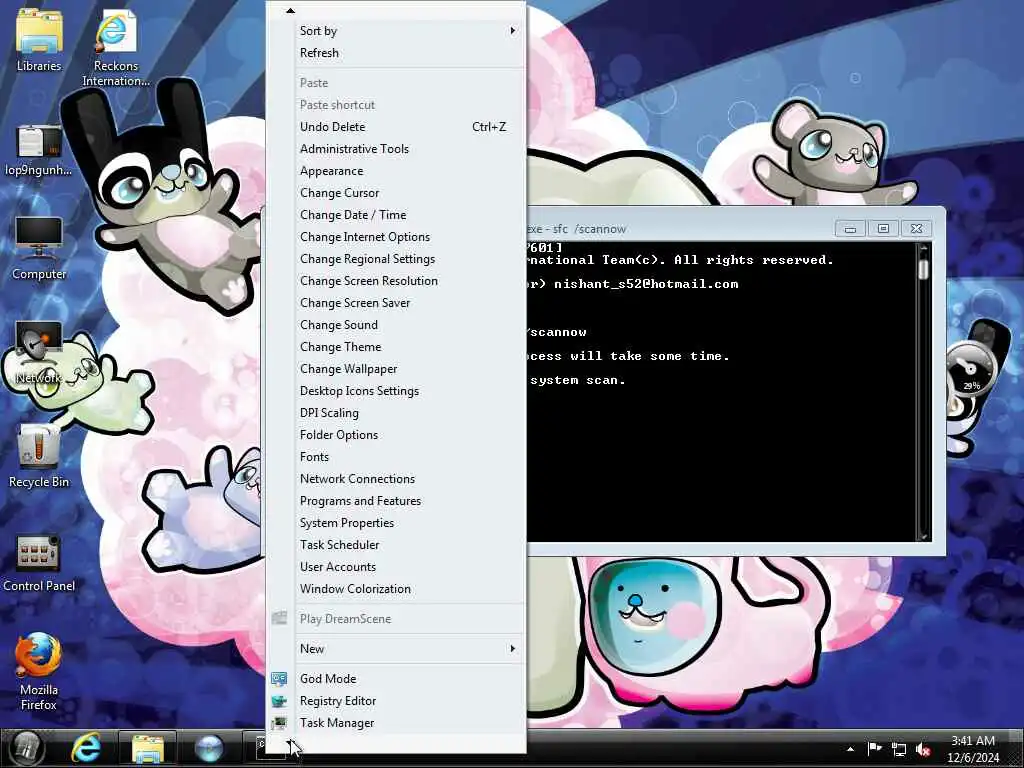Choose Fonts menu entry
This screenshot has width=1024, height=768.
pyautogui.click(x=396, y=456)
